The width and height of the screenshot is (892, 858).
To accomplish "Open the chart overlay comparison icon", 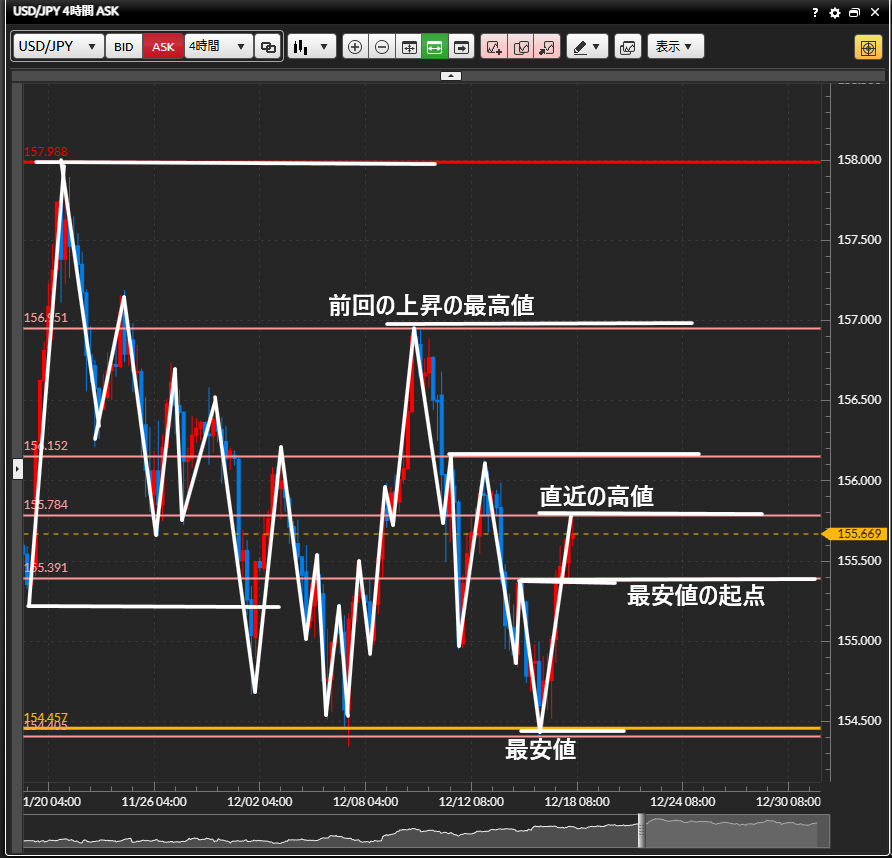I will pyautogui.click(x=628, y=47).
